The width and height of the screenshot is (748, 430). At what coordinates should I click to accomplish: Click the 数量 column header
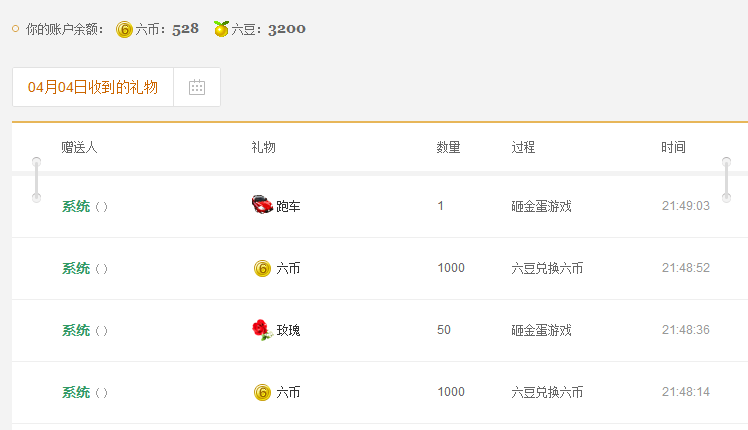click(448, 147)
